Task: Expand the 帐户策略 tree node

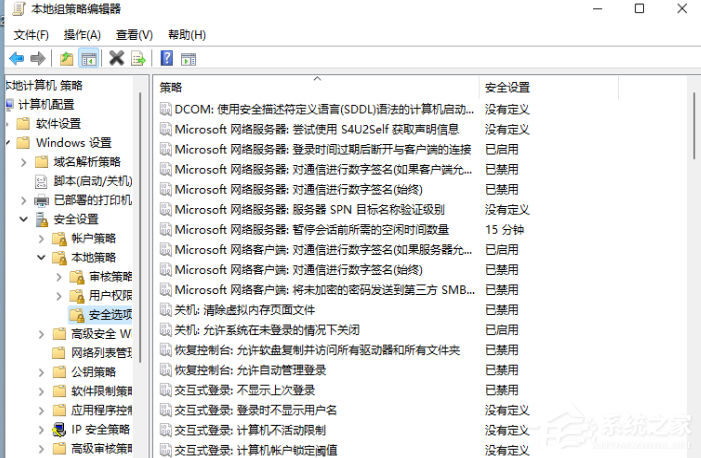Action: pyautogui.click(x=39, y=238)
